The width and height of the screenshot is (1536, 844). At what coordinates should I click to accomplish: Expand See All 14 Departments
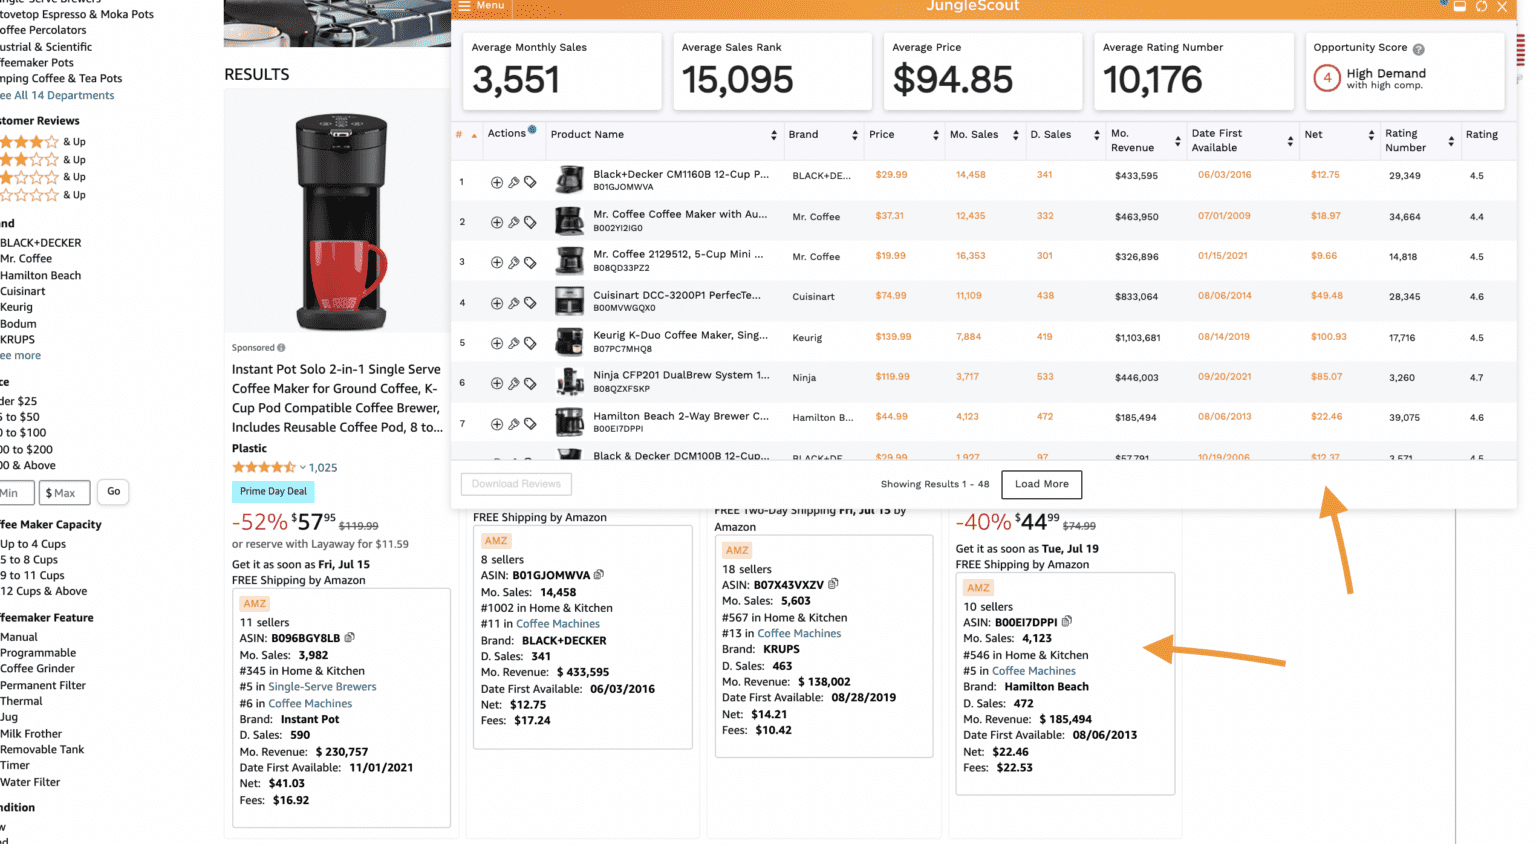[x=55, y=94]
